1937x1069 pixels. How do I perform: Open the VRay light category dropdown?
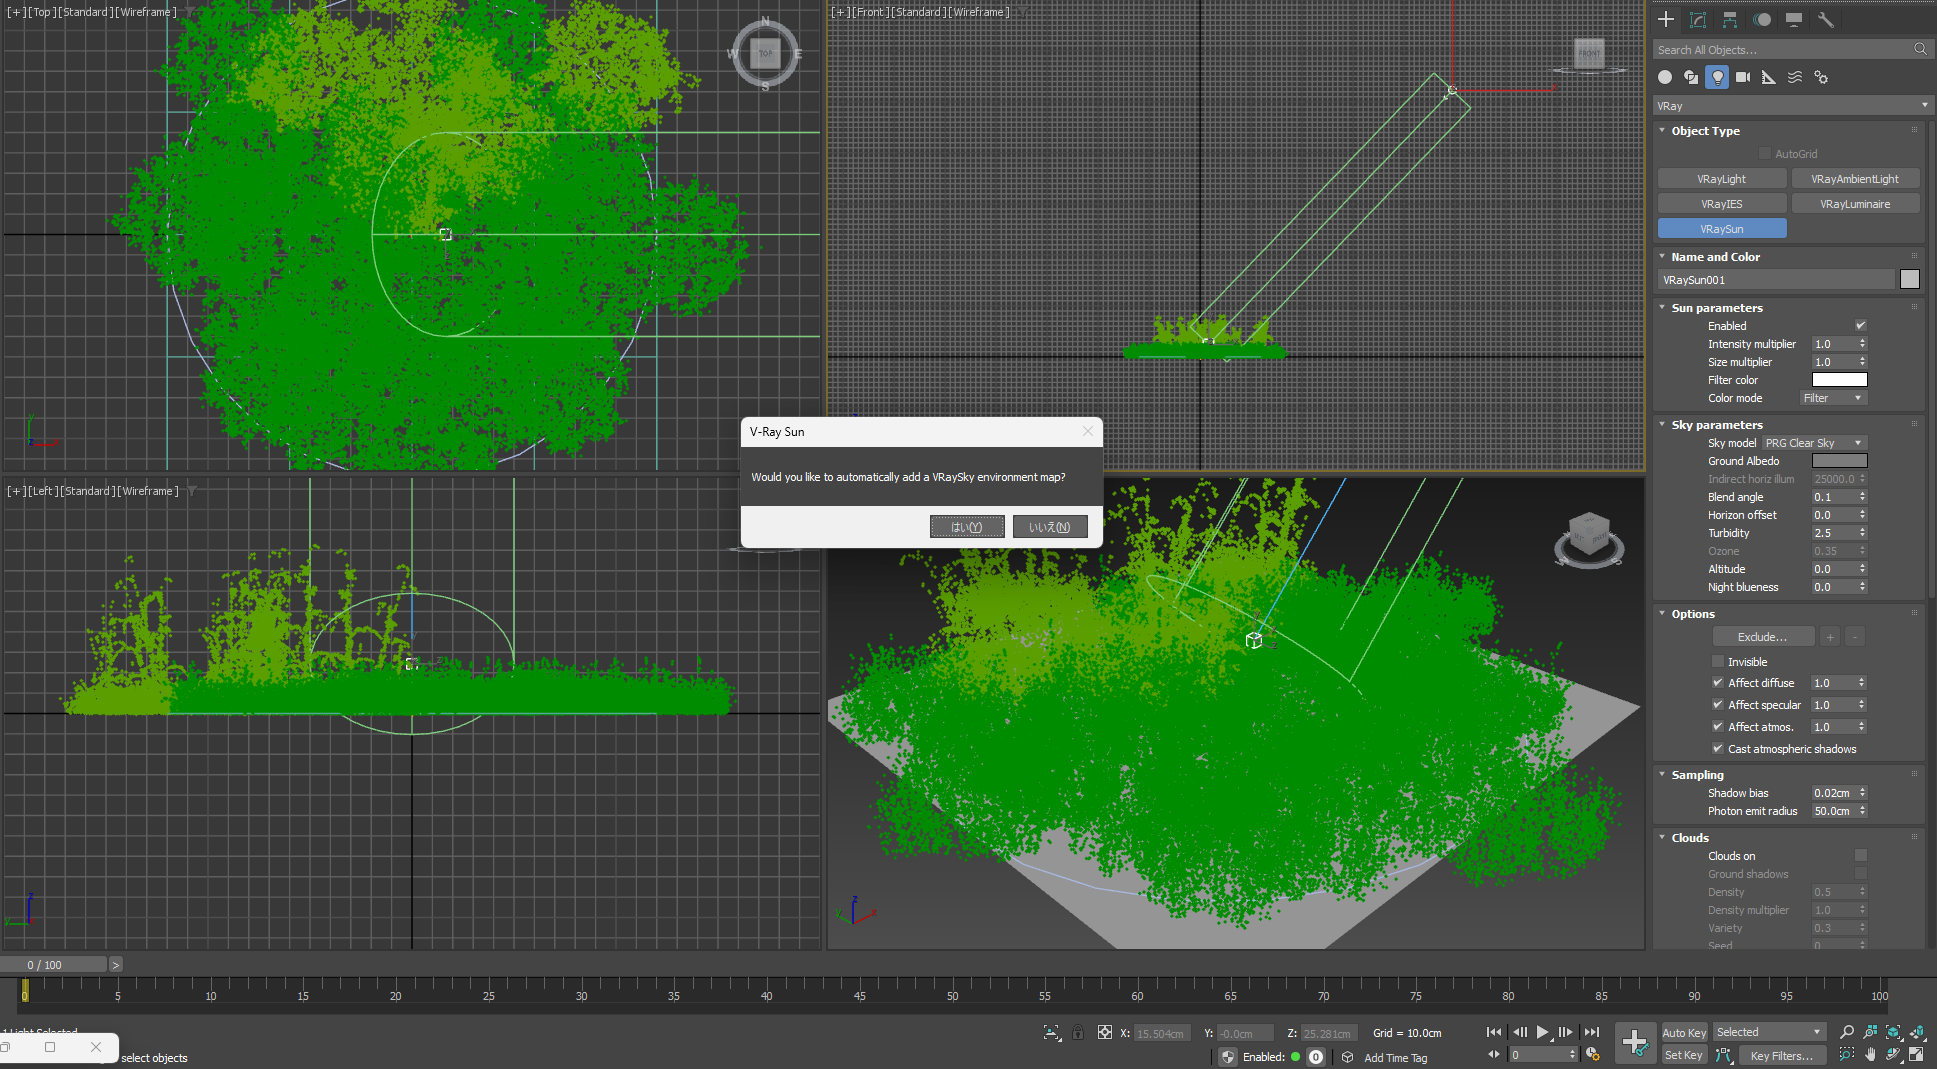pyautogui.click(x=1791, y=106)
